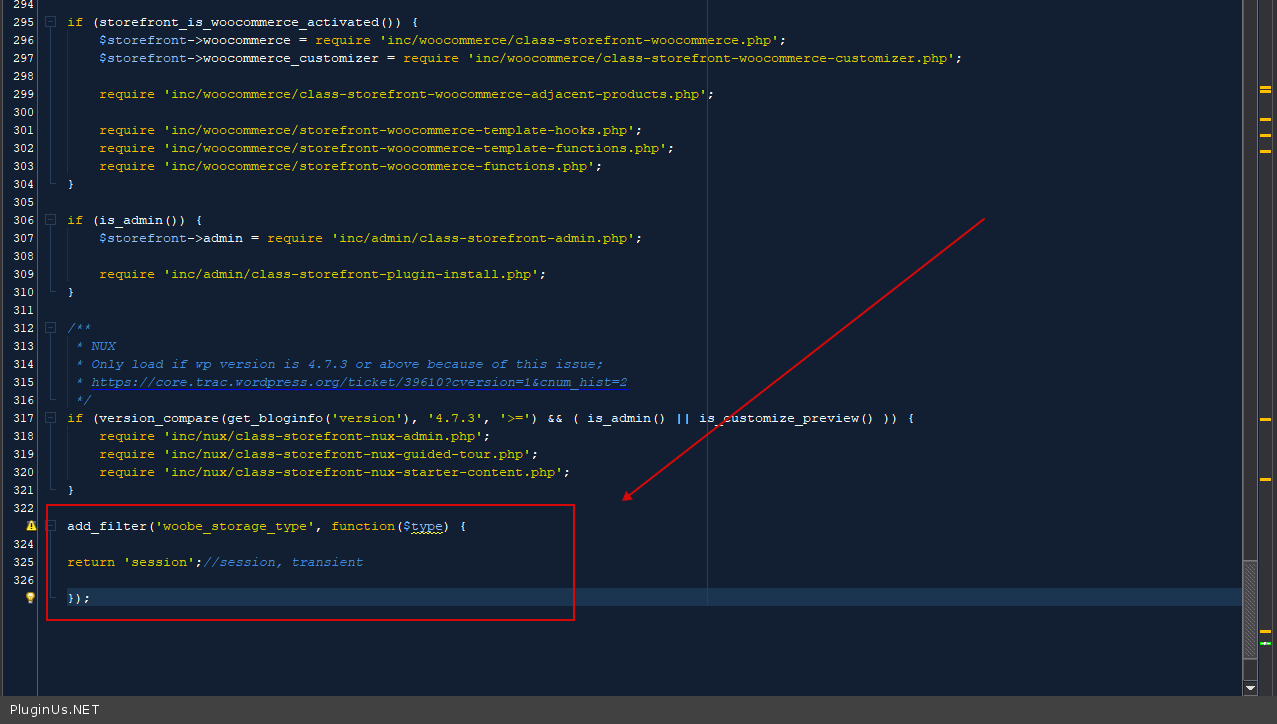The image size is (1277, 724).
Task: Fold the NUX doc comment block
Action: [50, 328]
